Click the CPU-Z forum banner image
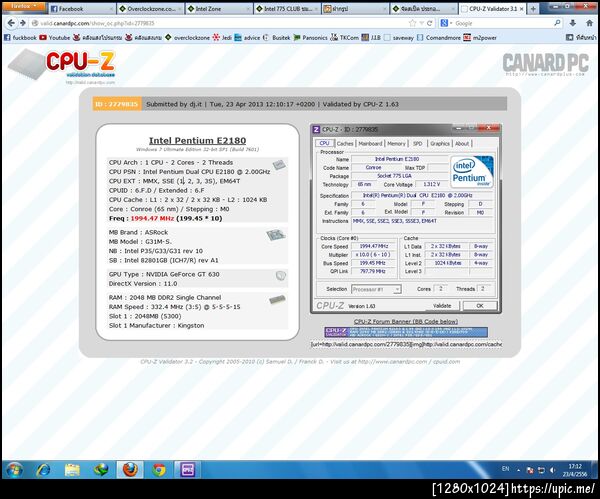 click(406, 332)
